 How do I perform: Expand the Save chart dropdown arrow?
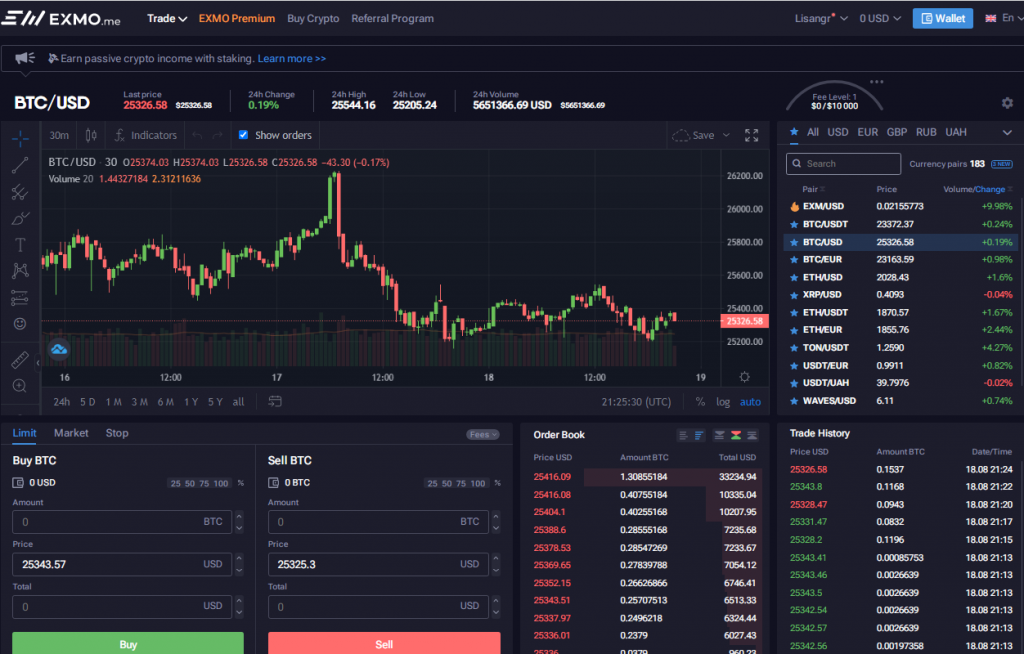pos(726,135)
